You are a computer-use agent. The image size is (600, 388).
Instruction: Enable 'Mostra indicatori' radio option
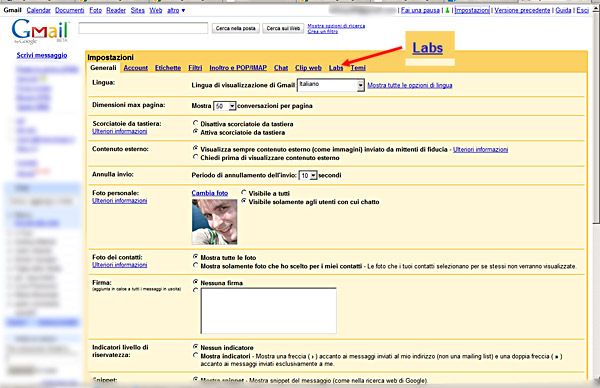[196, 355]
